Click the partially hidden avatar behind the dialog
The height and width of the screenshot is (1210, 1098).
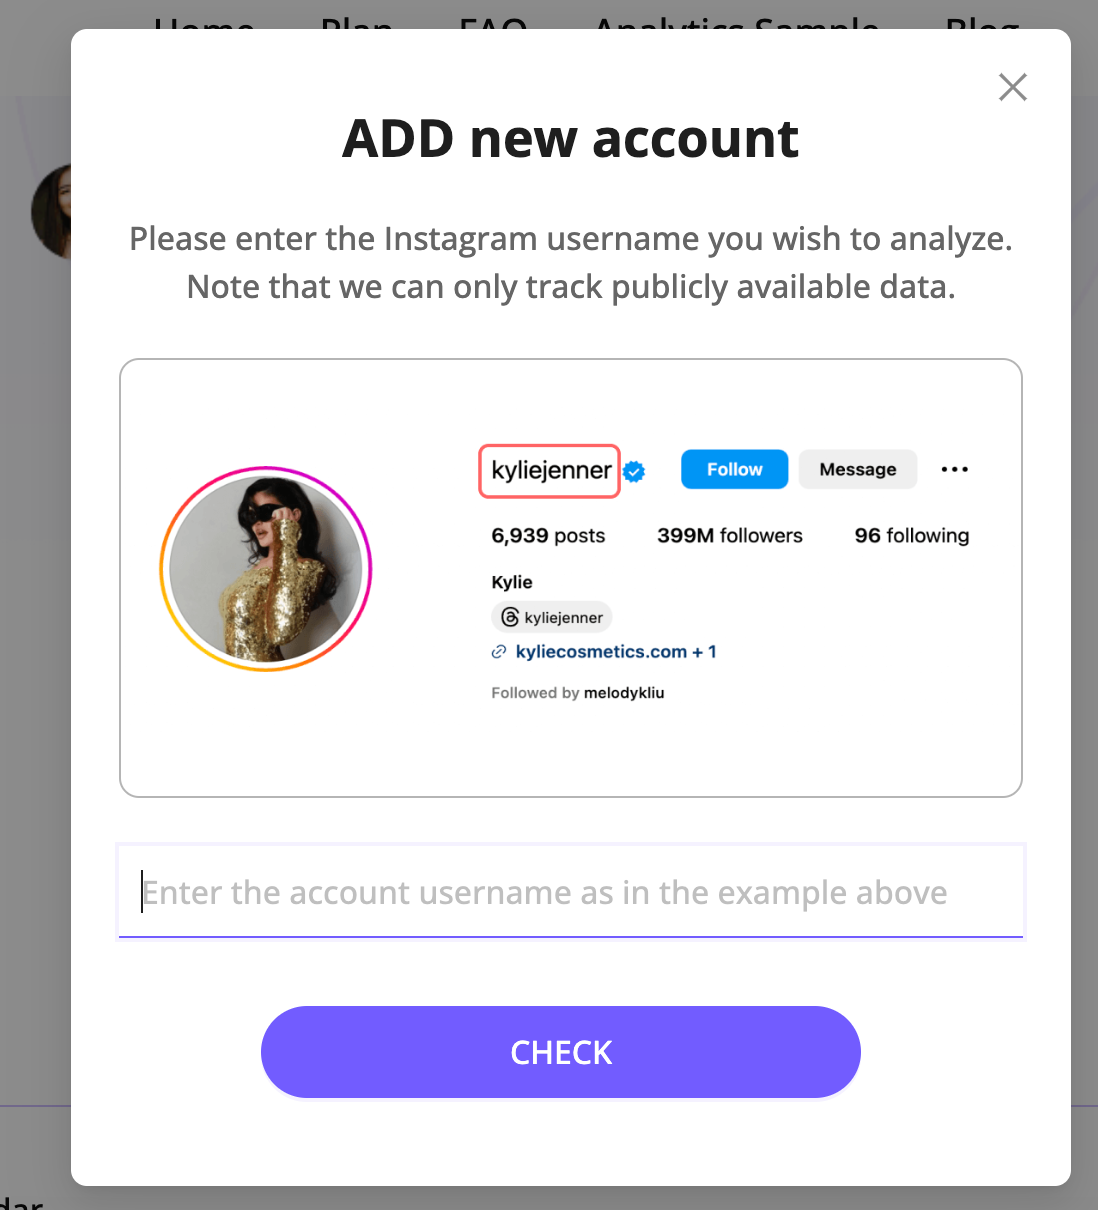click(x=51, y=212)
